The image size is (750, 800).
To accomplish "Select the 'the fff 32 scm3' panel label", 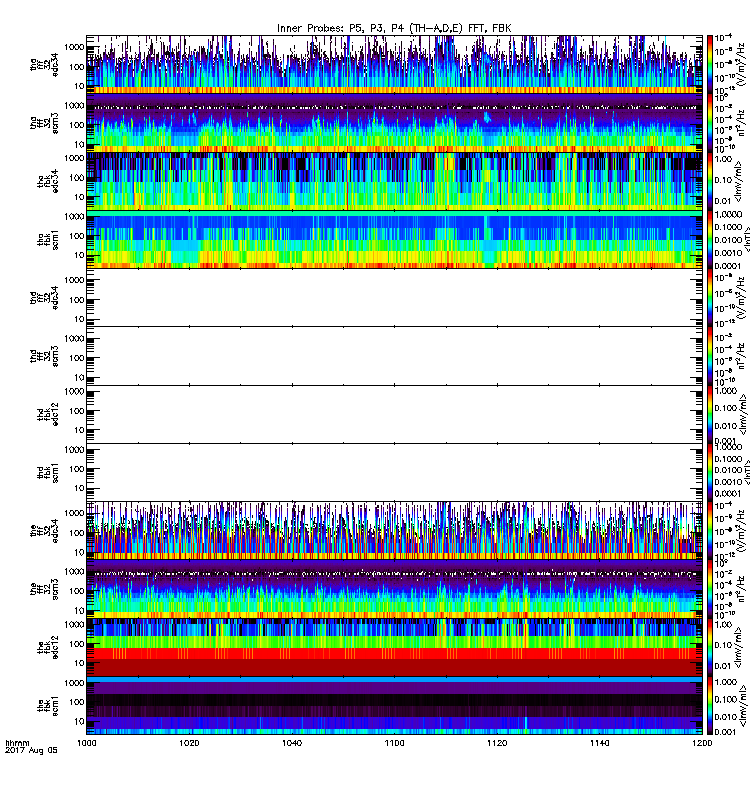I will pyautogui.click(x=45, y=589).
